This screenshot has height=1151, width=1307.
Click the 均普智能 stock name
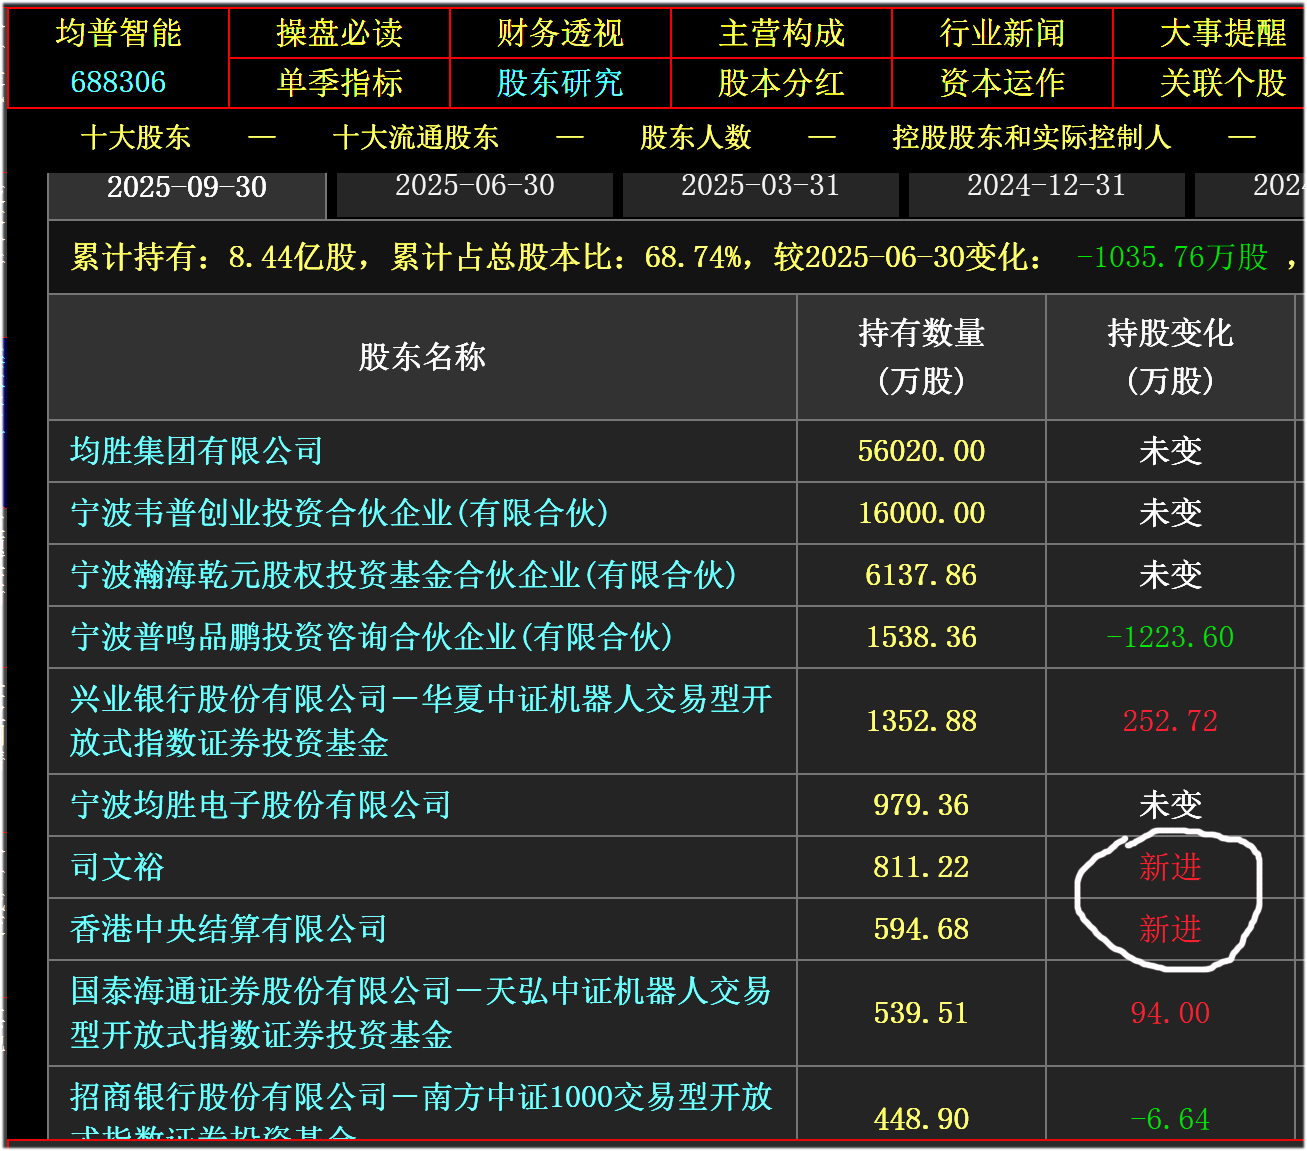point(118,34)
